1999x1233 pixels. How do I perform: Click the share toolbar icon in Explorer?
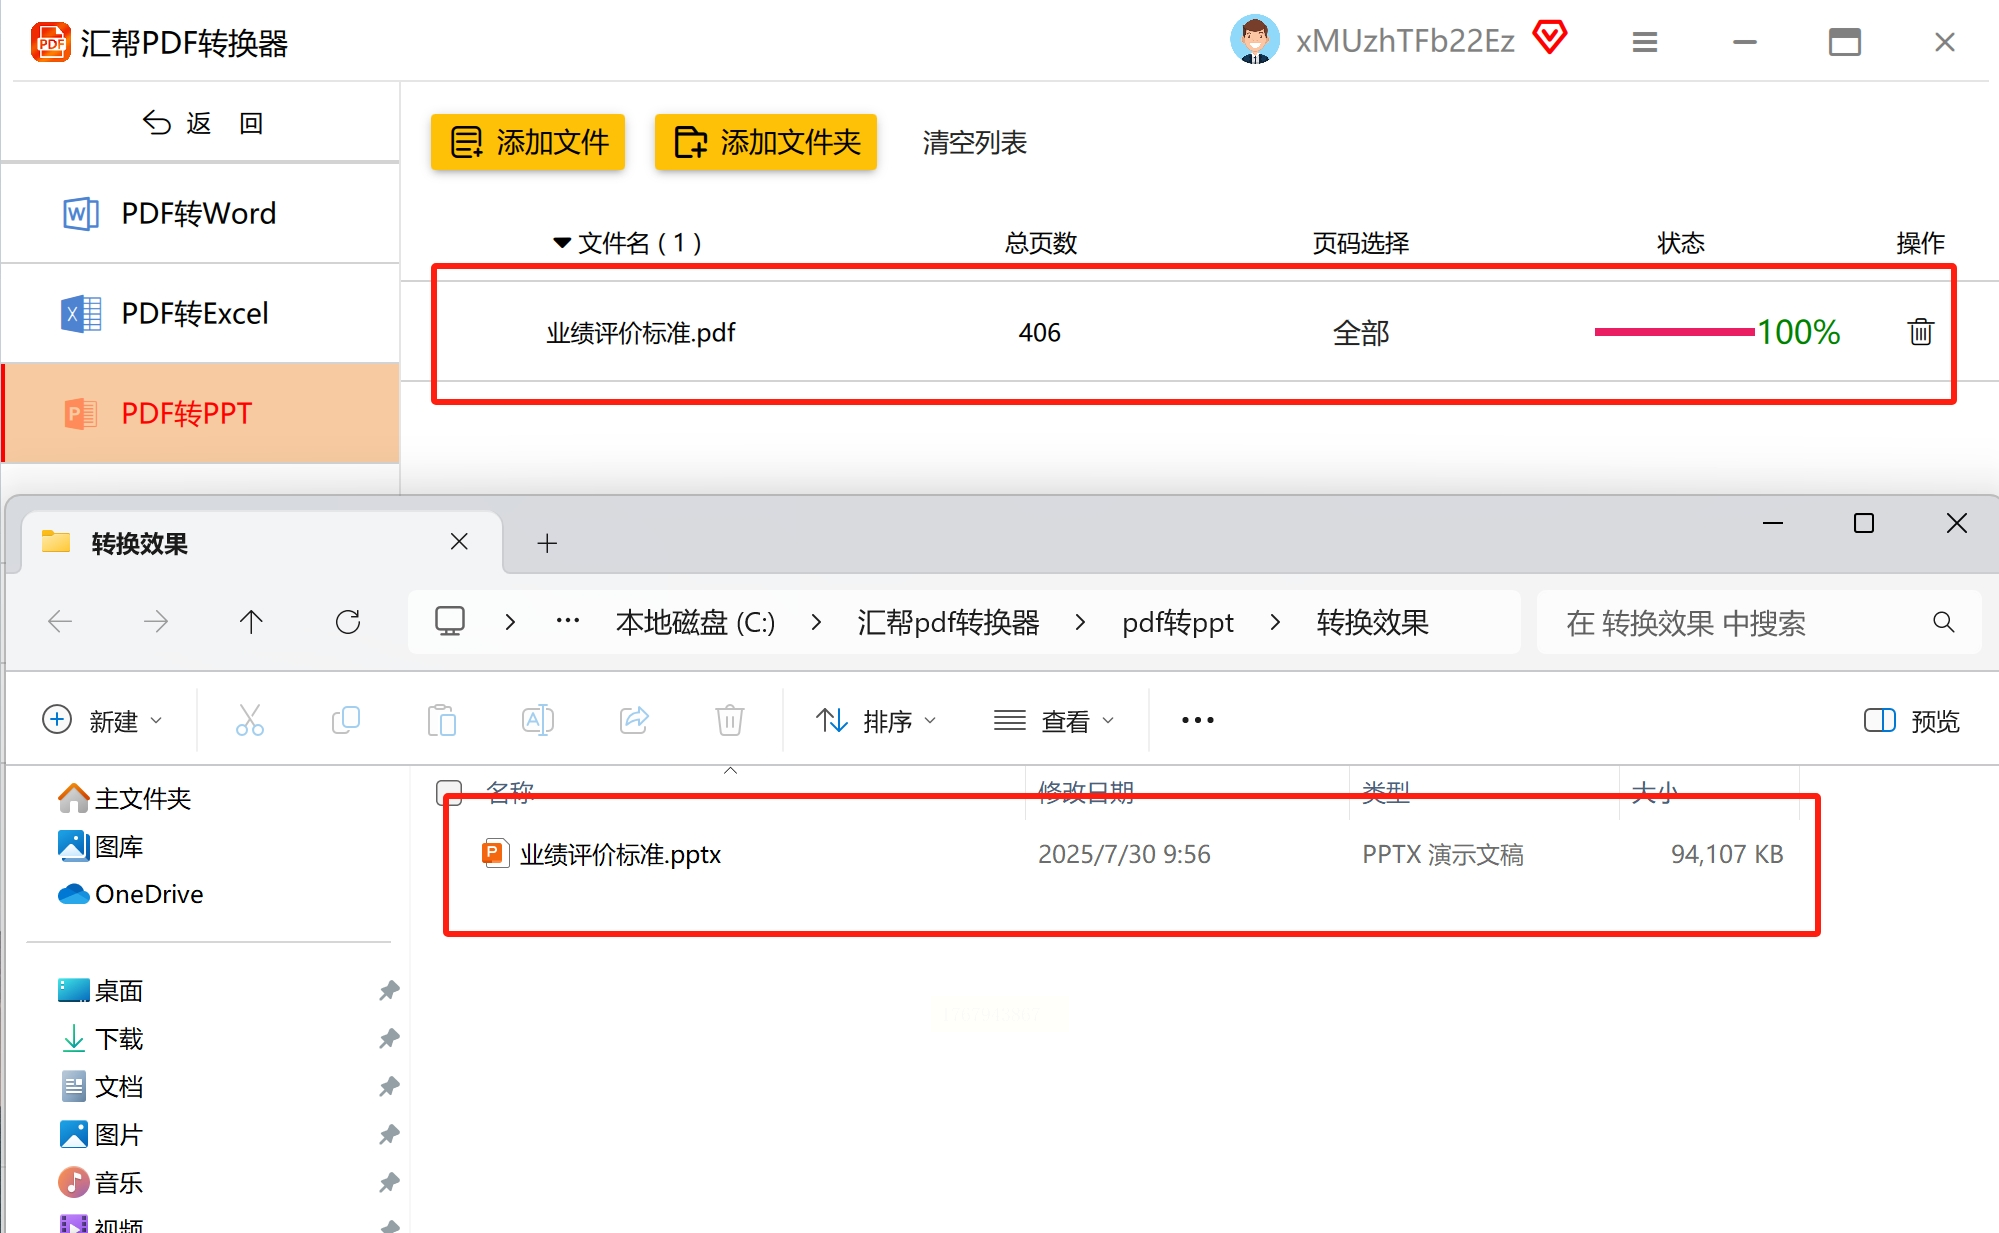pyautogui.click(x=634, y=720)
